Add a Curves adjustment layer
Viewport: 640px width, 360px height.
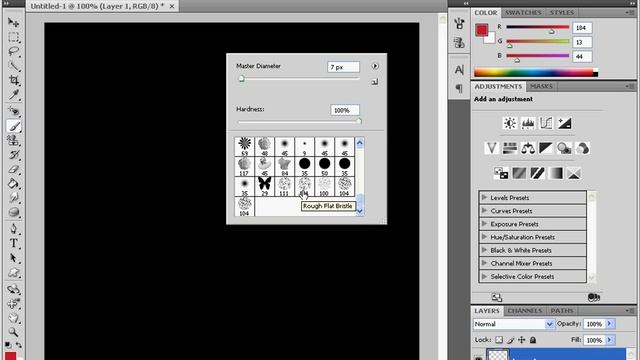coord(546,123)
